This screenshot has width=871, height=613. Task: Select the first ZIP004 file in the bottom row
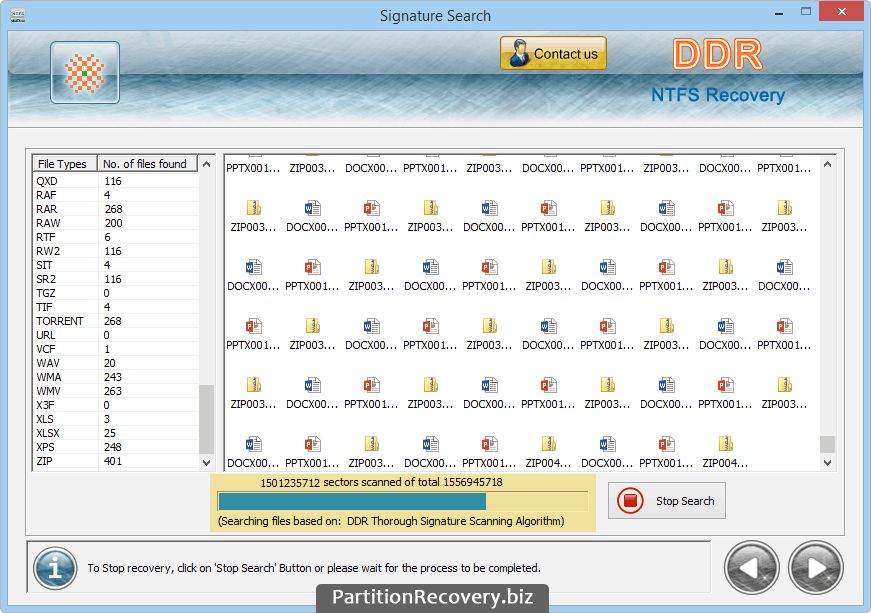(548, 453)
